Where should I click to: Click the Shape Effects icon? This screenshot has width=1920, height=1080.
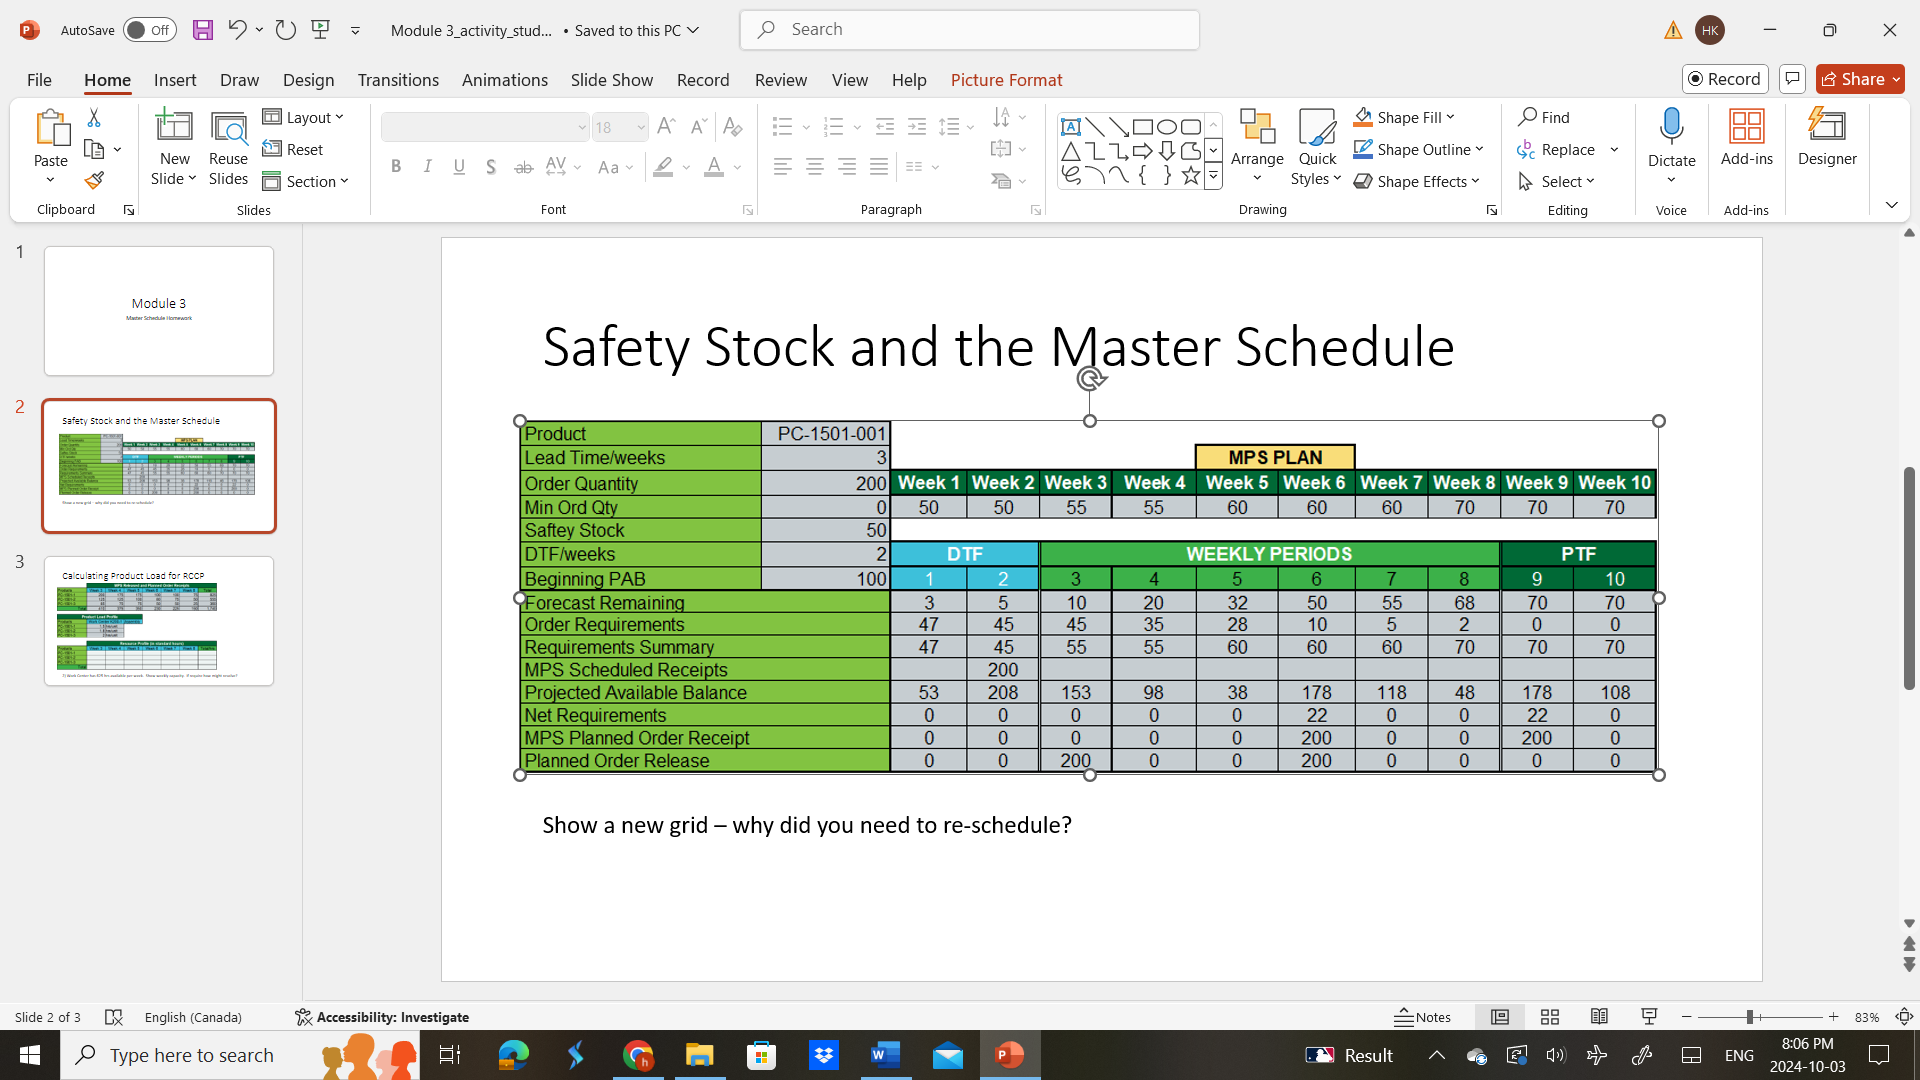tap(1363, 181)
